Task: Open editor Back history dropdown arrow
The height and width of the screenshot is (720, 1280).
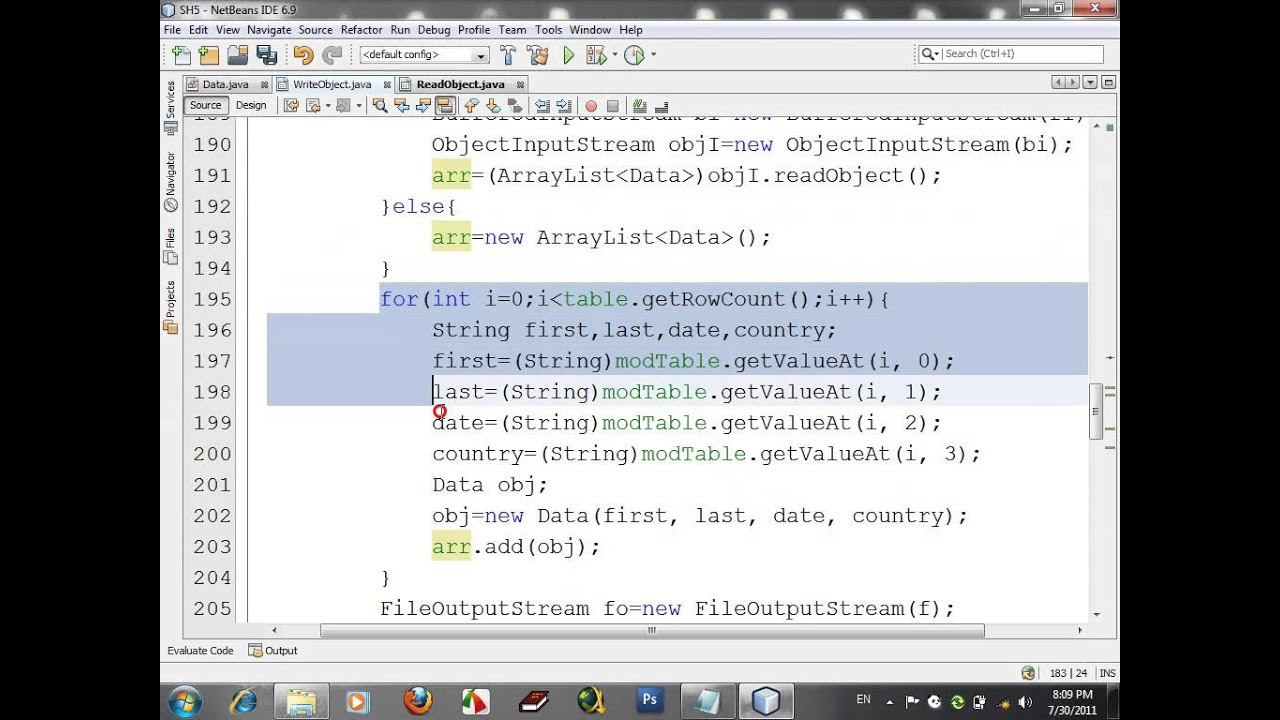Action: coord(328,105)
